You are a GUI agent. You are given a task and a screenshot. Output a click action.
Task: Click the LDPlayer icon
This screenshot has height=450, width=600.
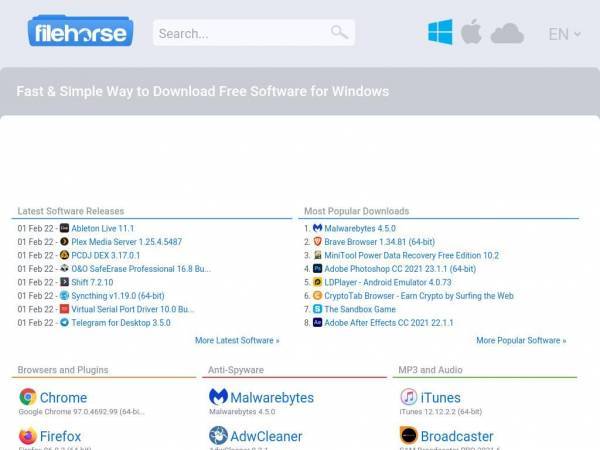pyautogui.click(x=318, y=282)
